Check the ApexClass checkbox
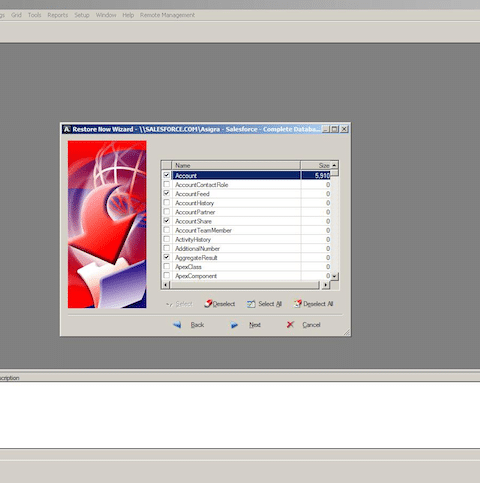 click(166, 266)
